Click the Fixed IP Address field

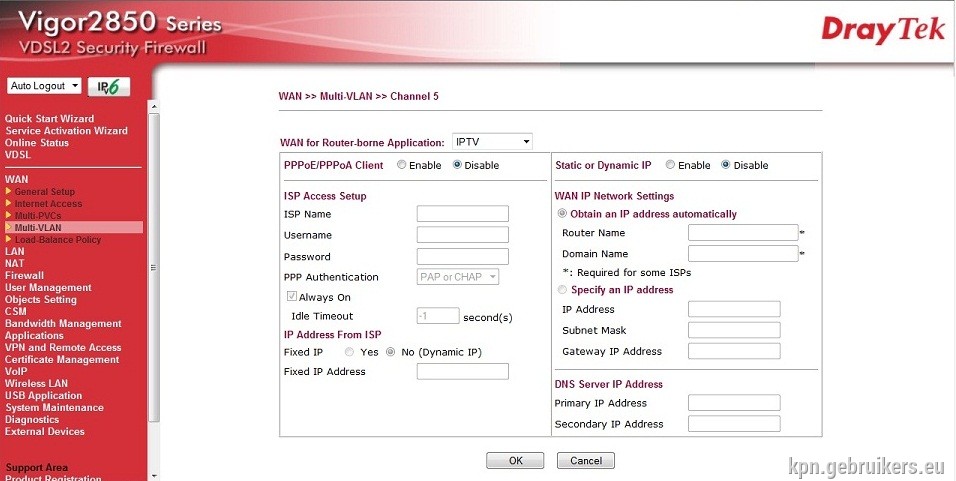pos(463,371)
